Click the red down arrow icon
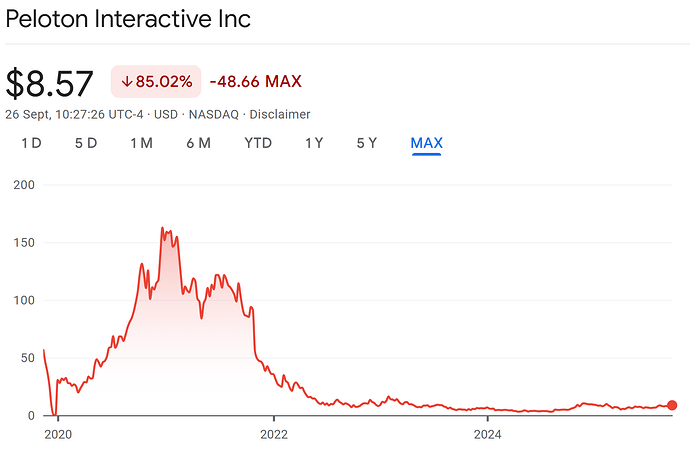Image resolution: width=690 pixels, height=449 pixels. [127, 81]
